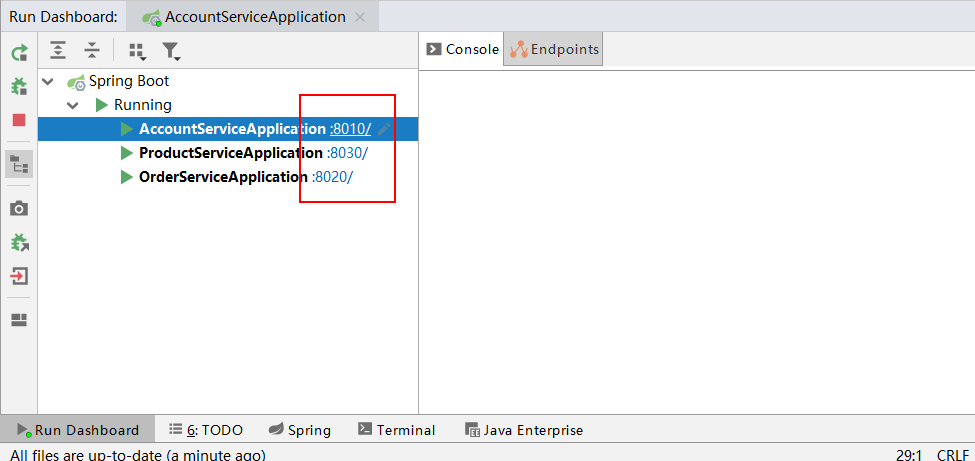Click the Rerun in Debug mode icon

pyautogui.click(x=19, y=86)
